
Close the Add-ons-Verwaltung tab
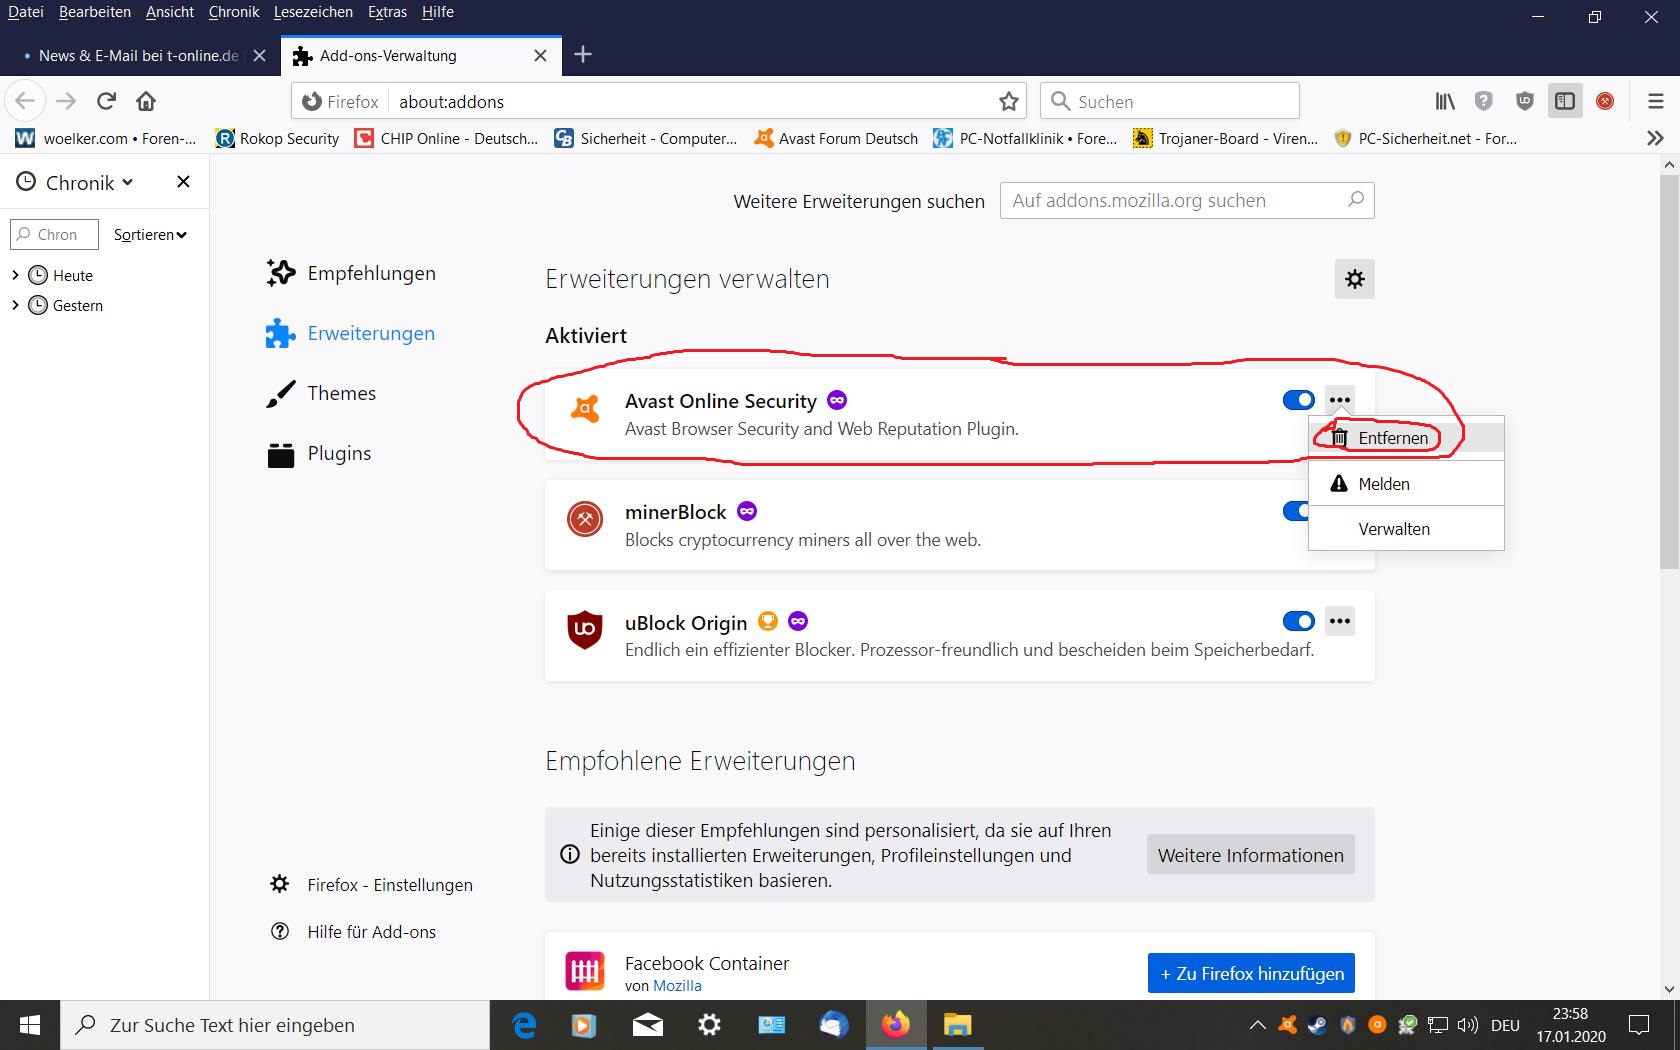(540, 56)
